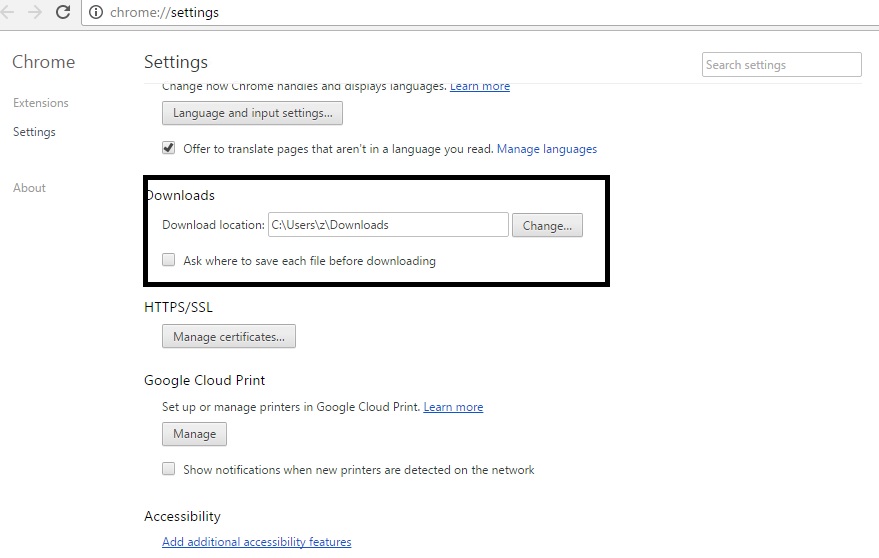Image resolution: width=879 pixels, height=558 pixels.
Task: Click the Manage button for Cloud Print
Action: 195,434
